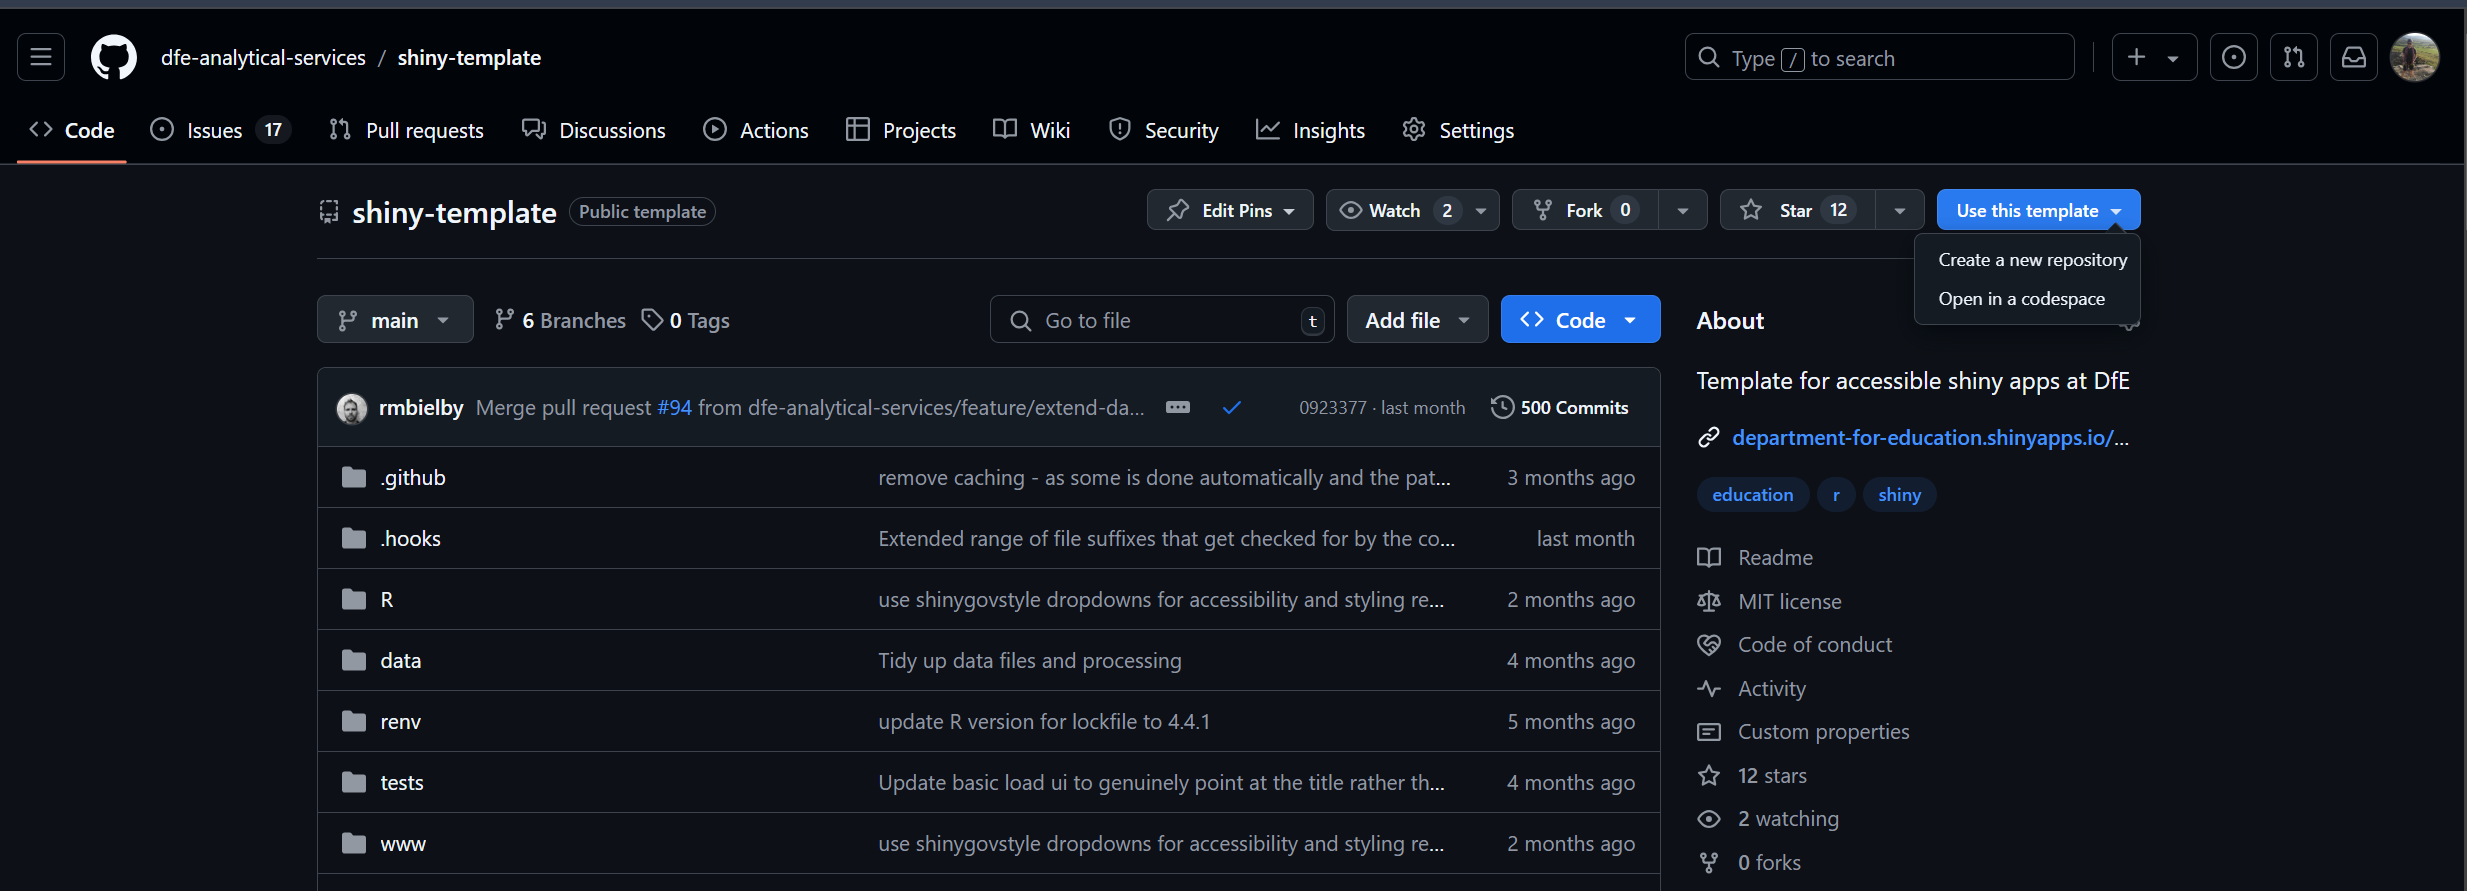Click the GitHub logo home icon
The width and height of the screenshot is (2467, 891).
113,58
